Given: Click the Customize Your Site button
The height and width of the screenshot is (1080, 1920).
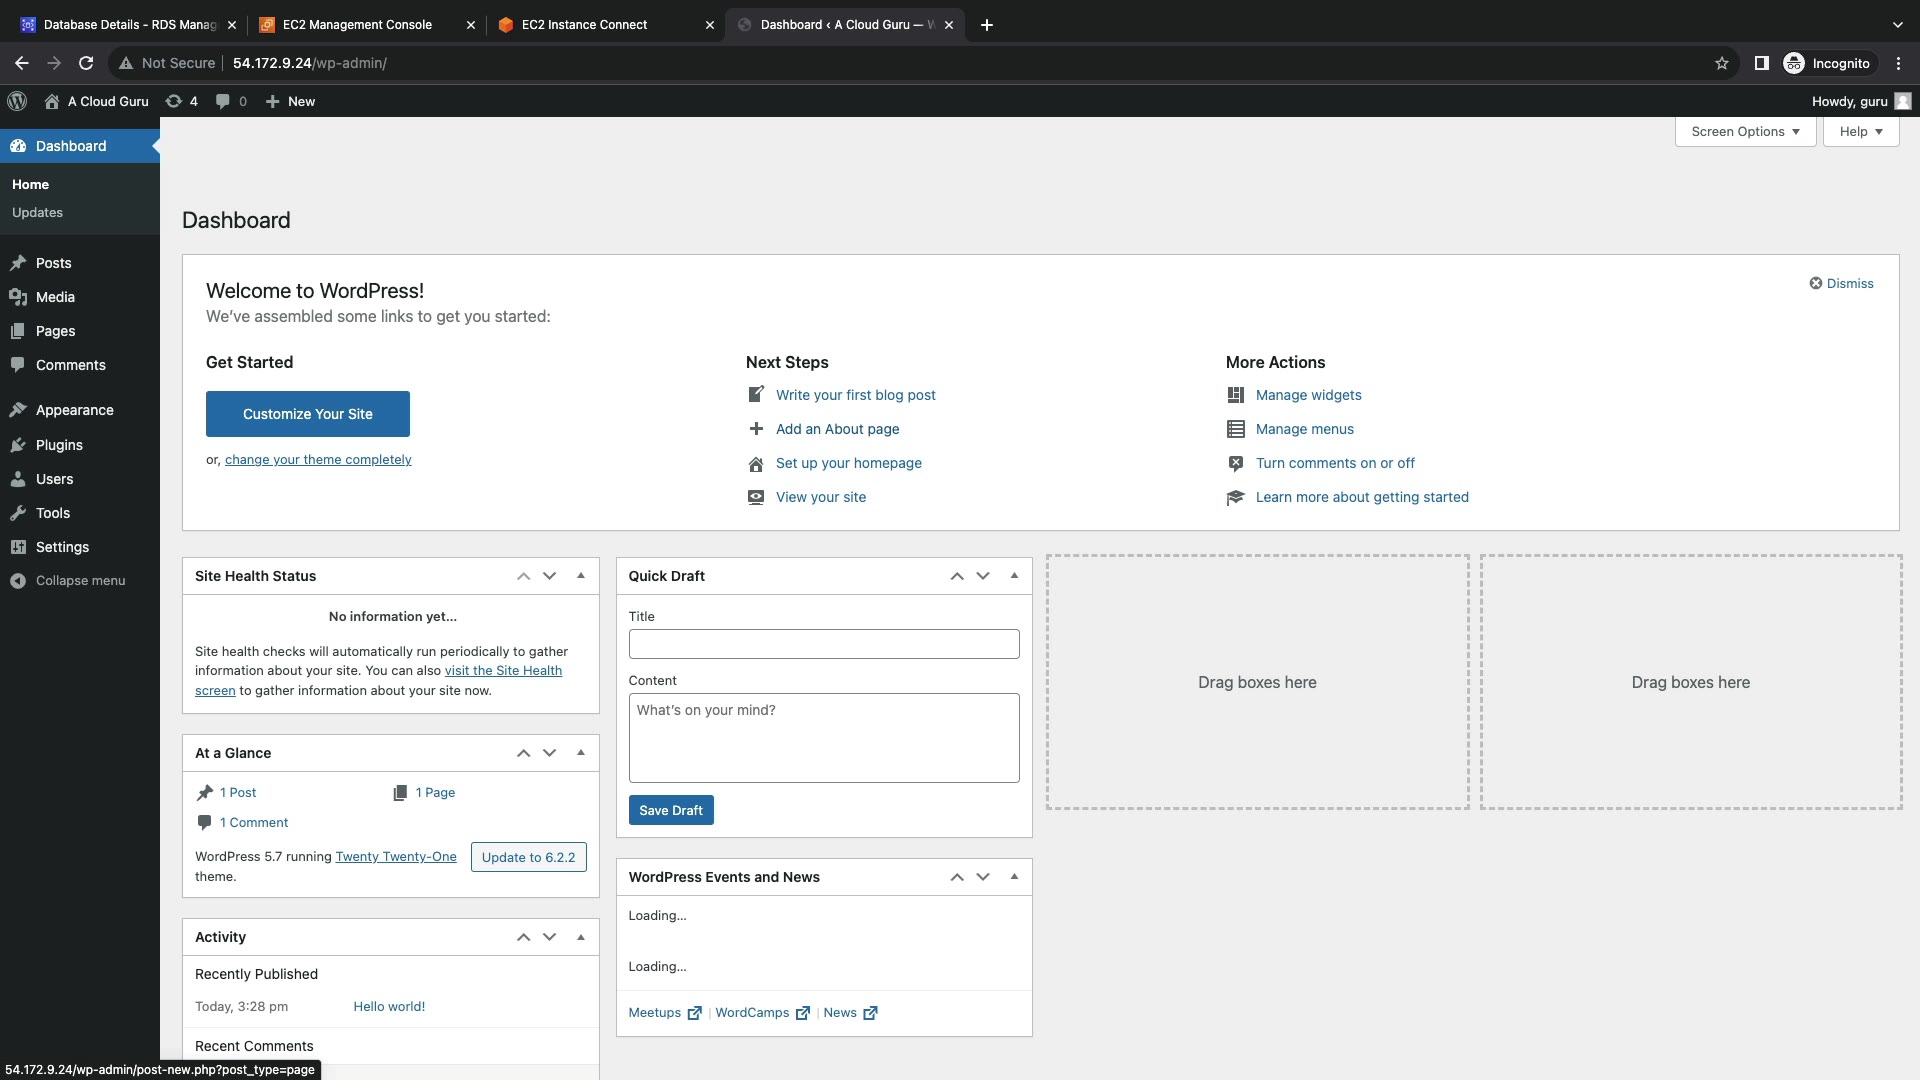Looking at the screenshot, I should pos(307,414).
